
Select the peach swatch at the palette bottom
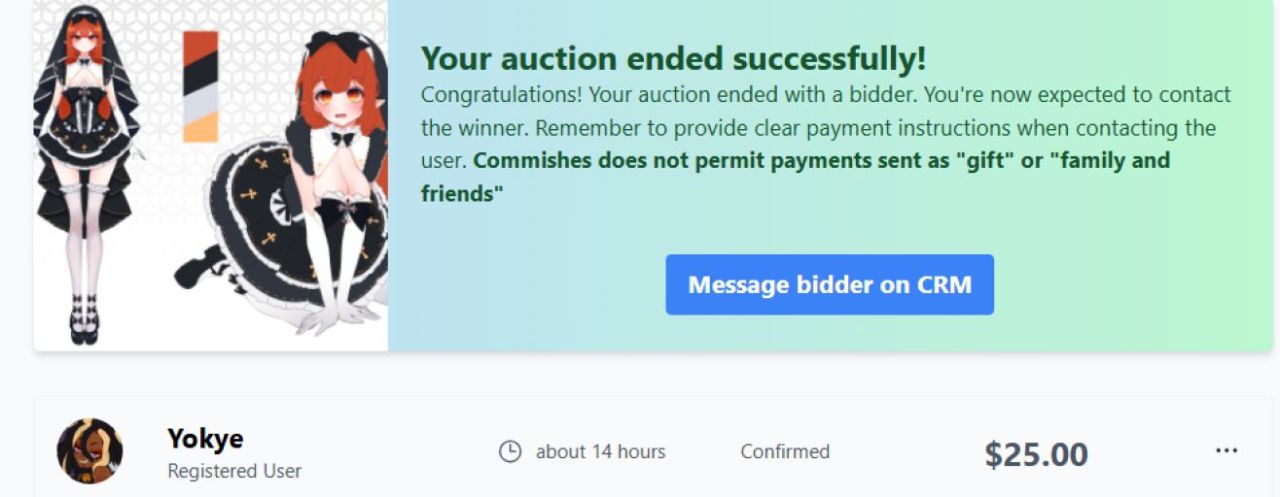[200, 128]
